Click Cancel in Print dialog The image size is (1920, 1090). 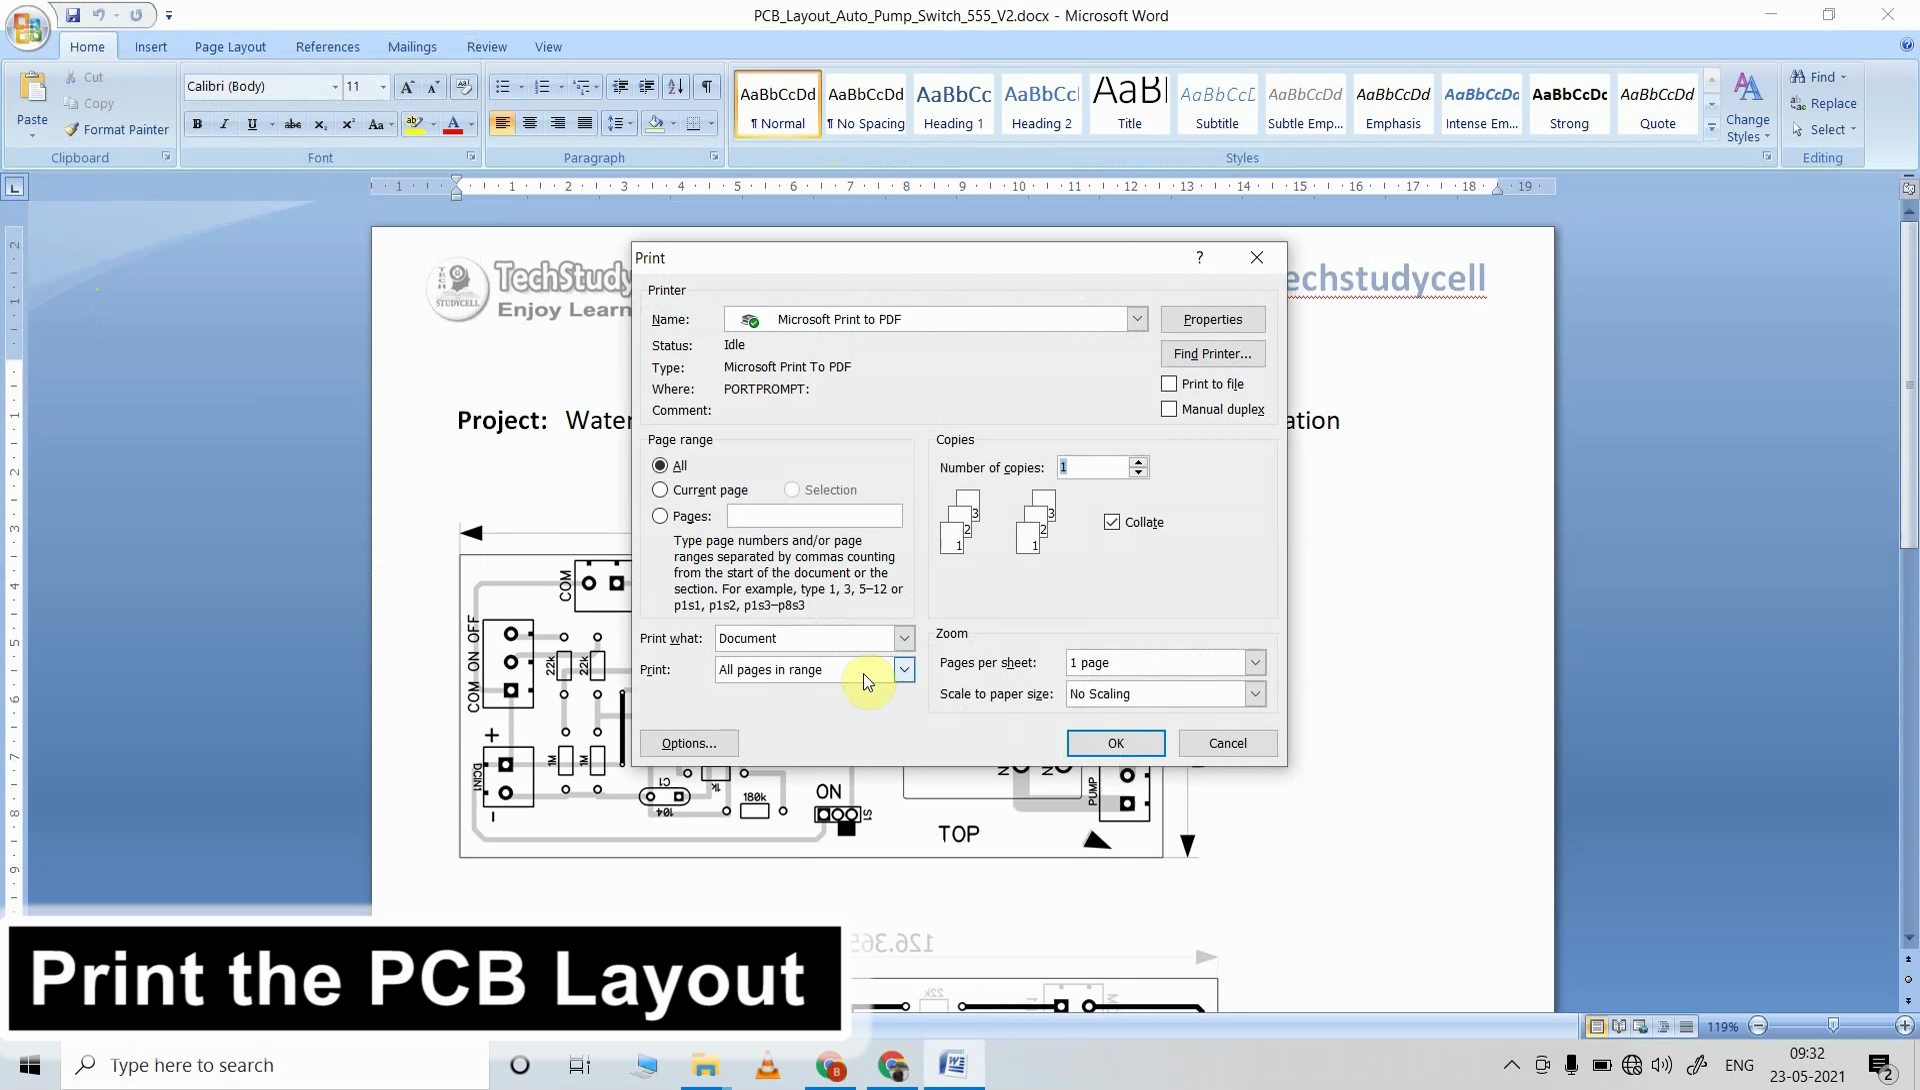[1228, 743]
